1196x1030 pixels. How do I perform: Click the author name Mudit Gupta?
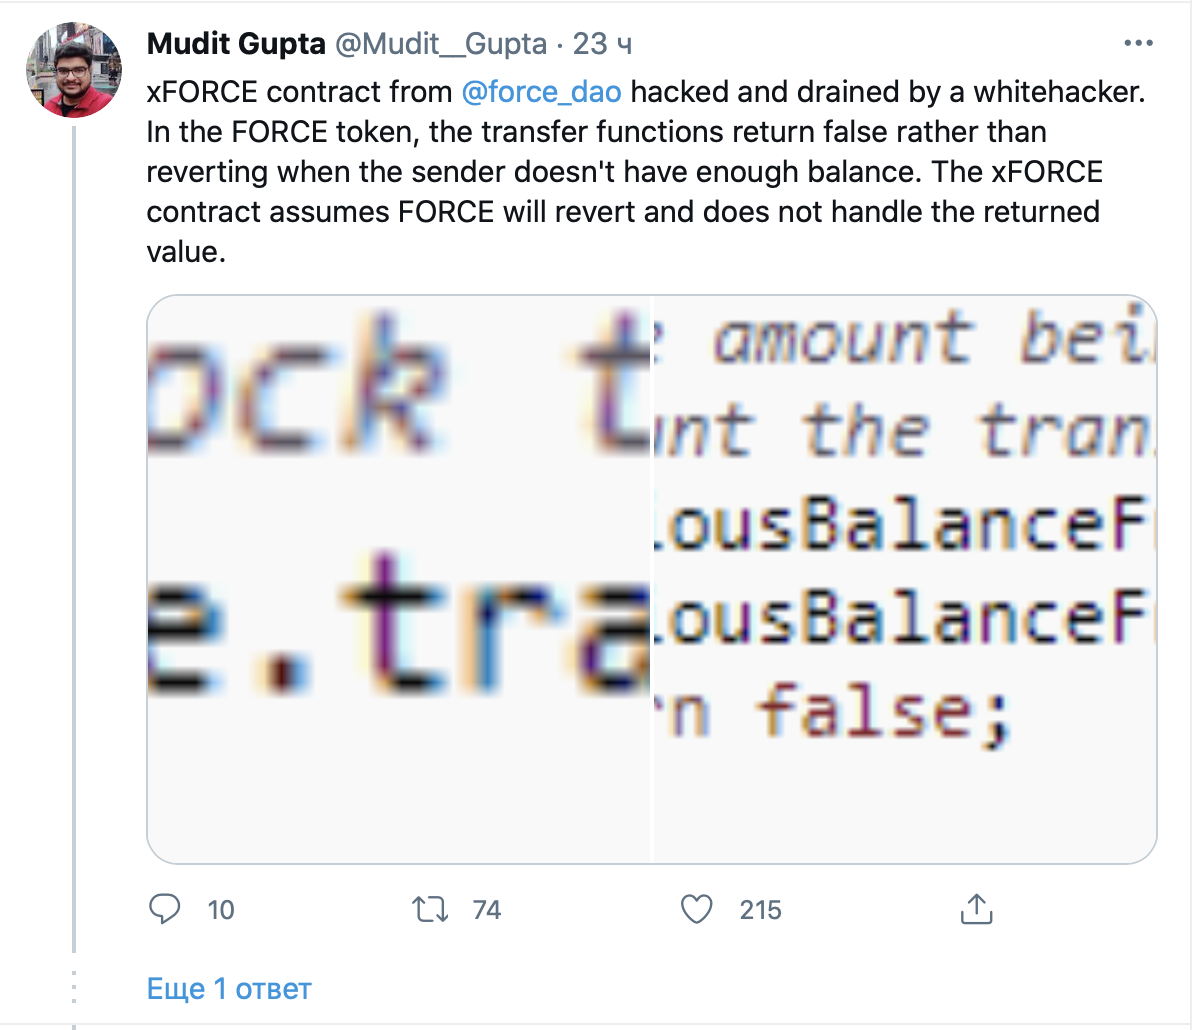[x=236, y=44]
